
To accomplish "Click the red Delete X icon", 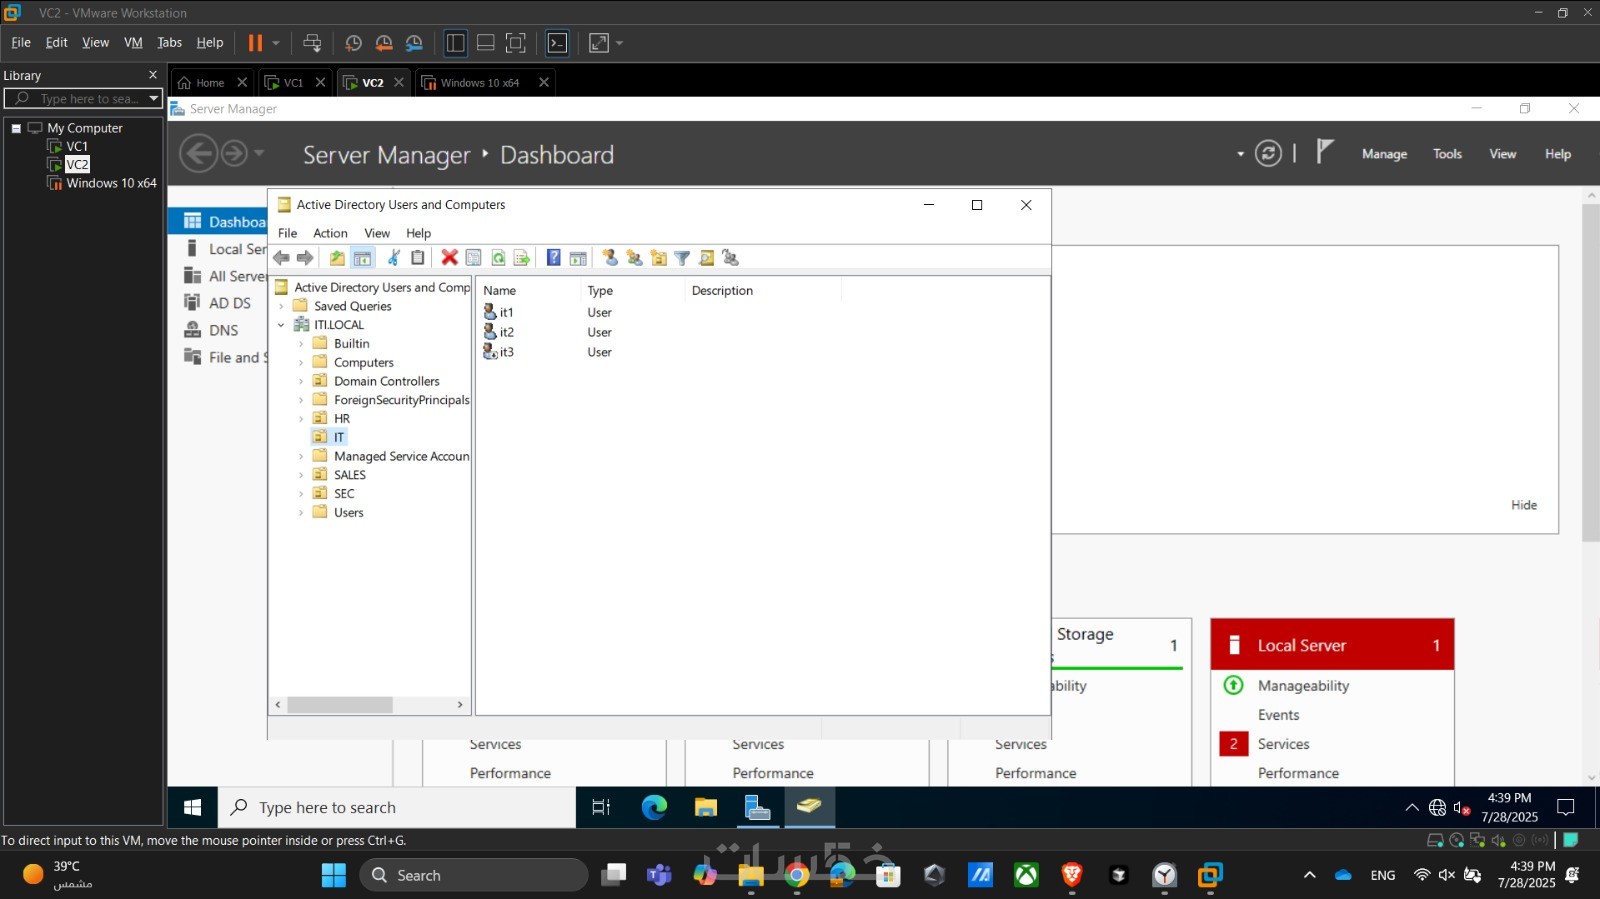I will coord(450,258).
